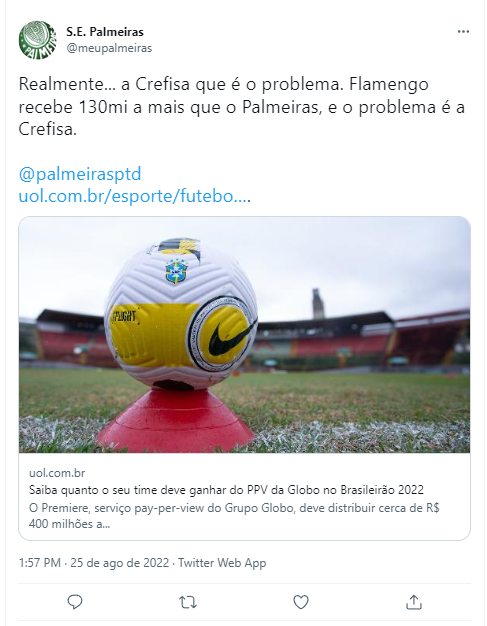The height and width of the screenshot is (626, 487).
Task: Click the card description about Premiere pay-per-view
Action: click(234, 516)
